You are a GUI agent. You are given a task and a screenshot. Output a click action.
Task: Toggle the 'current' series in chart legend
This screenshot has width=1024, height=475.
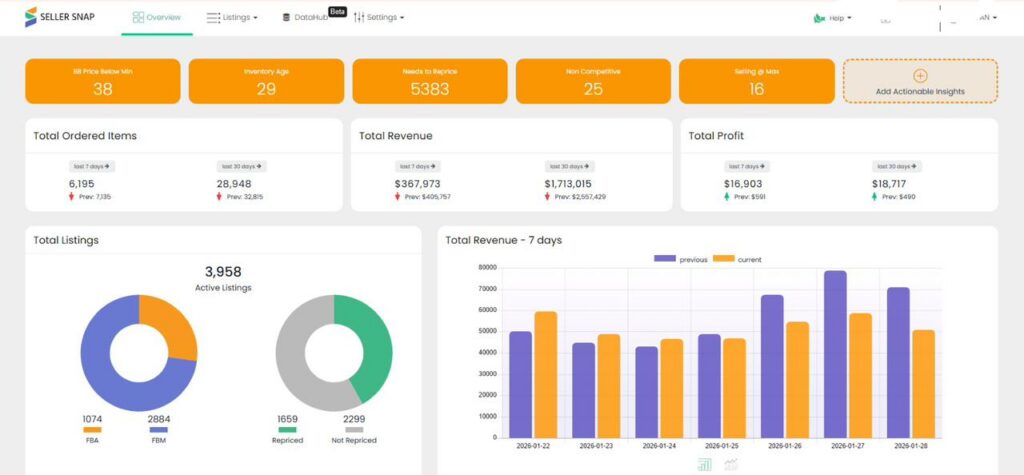[x=723, y=259]
